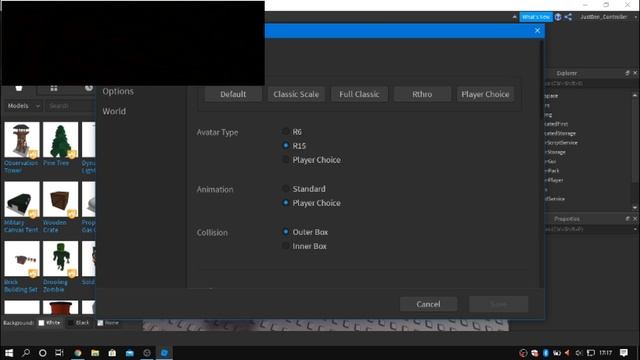Undock the Properties panel
Image resolution: width=640 pixels, height=360 pixels.
pyautogui.click(x=627, y=219)
